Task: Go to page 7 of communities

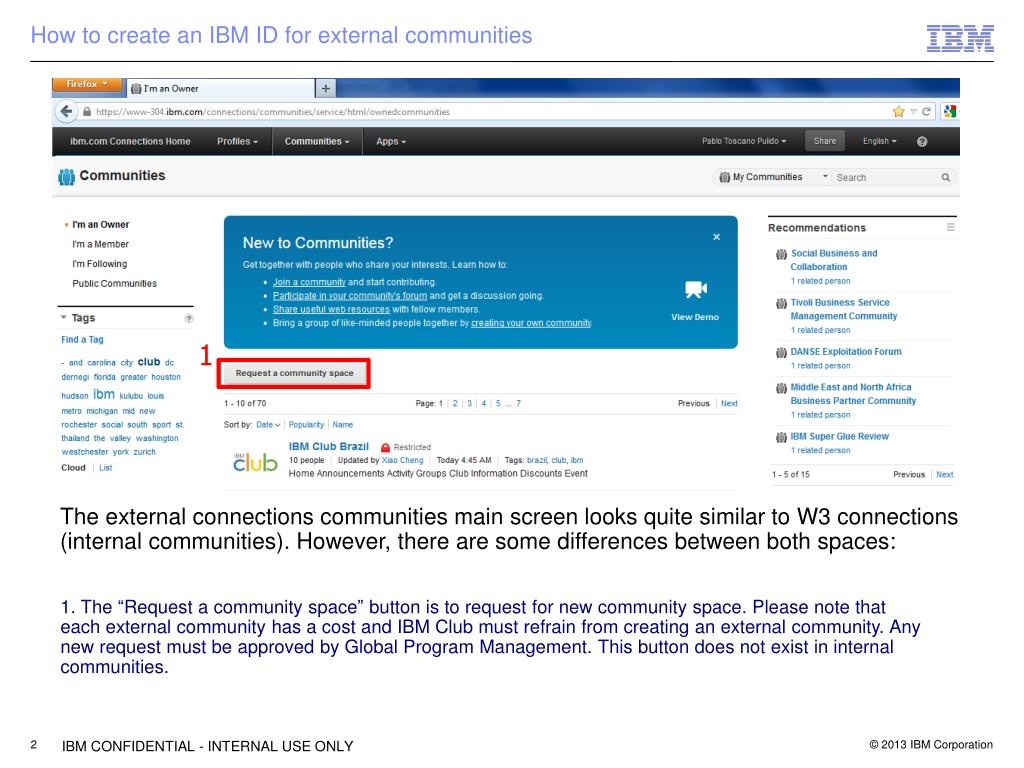Action: point(519,404)
